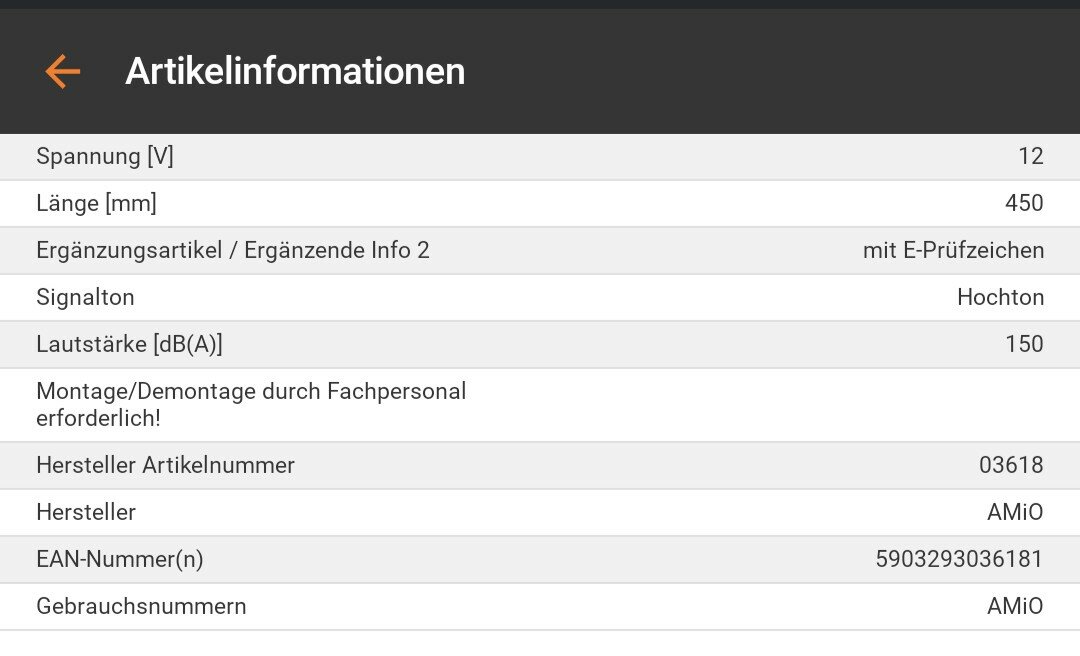Tap the orange back arrow icon
This screenshot has height=656, width=1080.
click(62, 71)
